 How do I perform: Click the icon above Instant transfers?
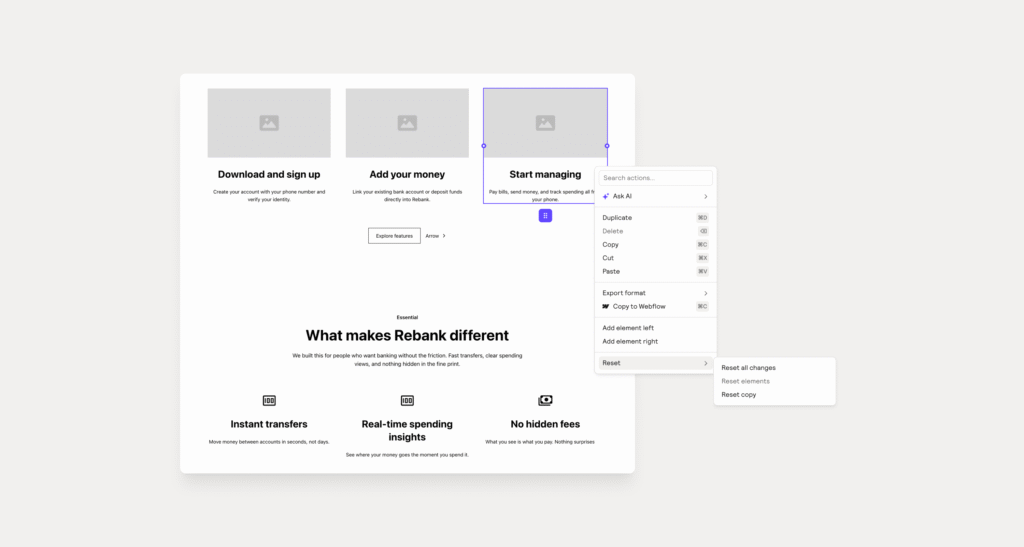269,400
